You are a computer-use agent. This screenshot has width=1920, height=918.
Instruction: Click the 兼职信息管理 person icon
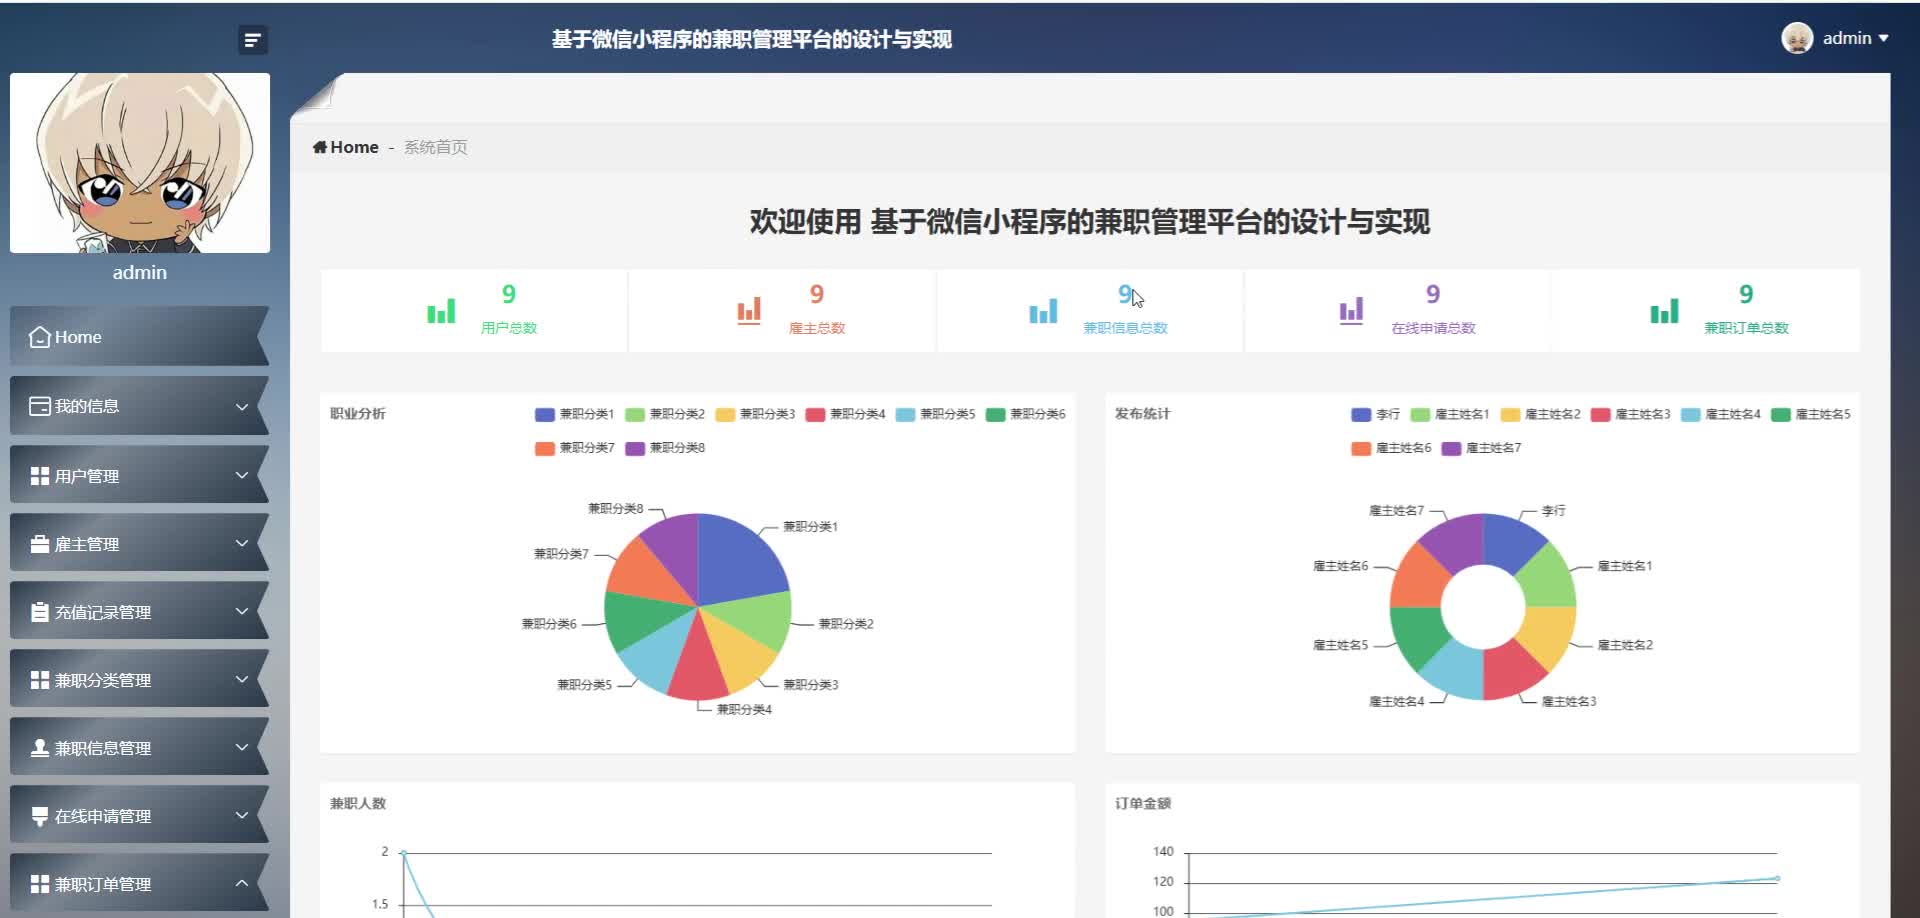[x=40, y=748]
